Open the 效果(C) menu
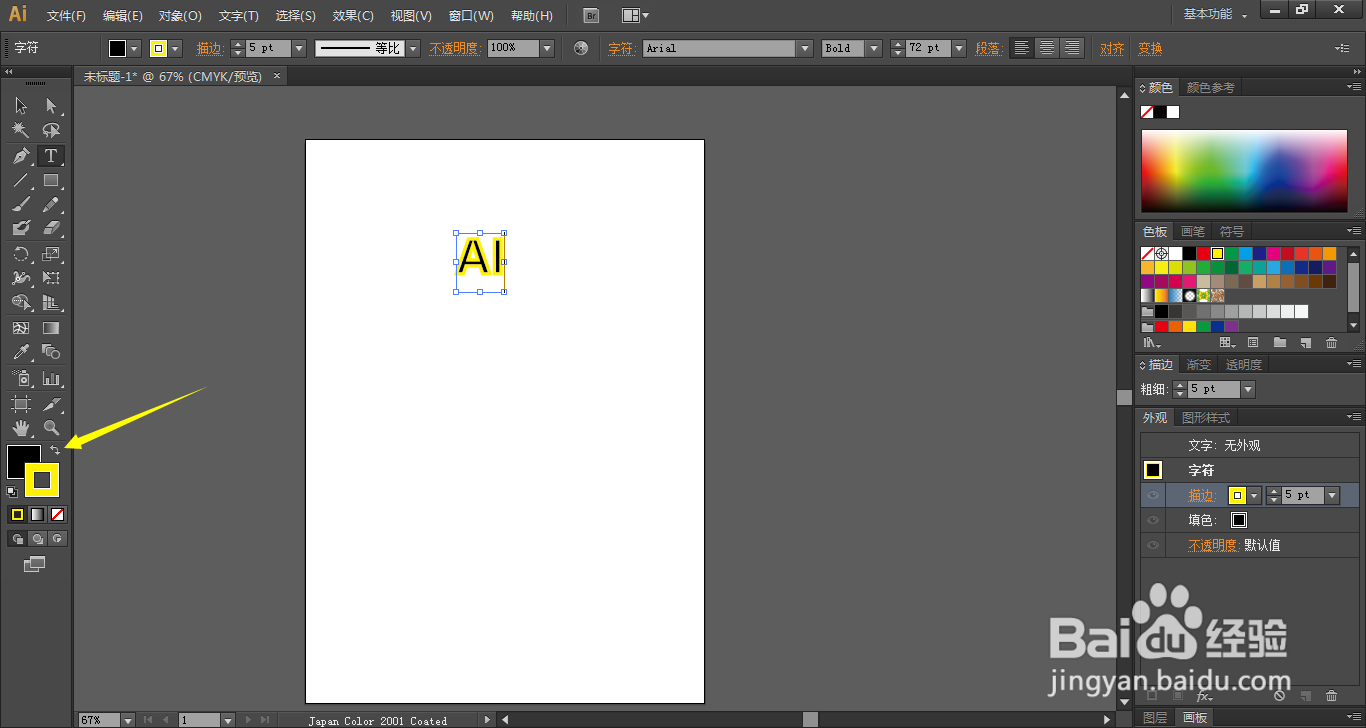Viewport: 1366px width, 728px height. tap(353, 16)
